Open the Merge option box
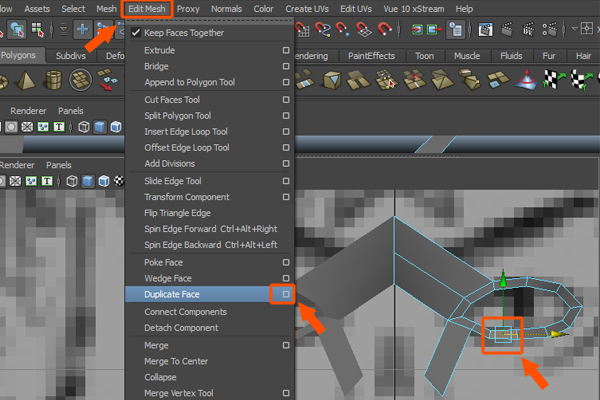This screenshot has height=400, width=600. (286, 344)
